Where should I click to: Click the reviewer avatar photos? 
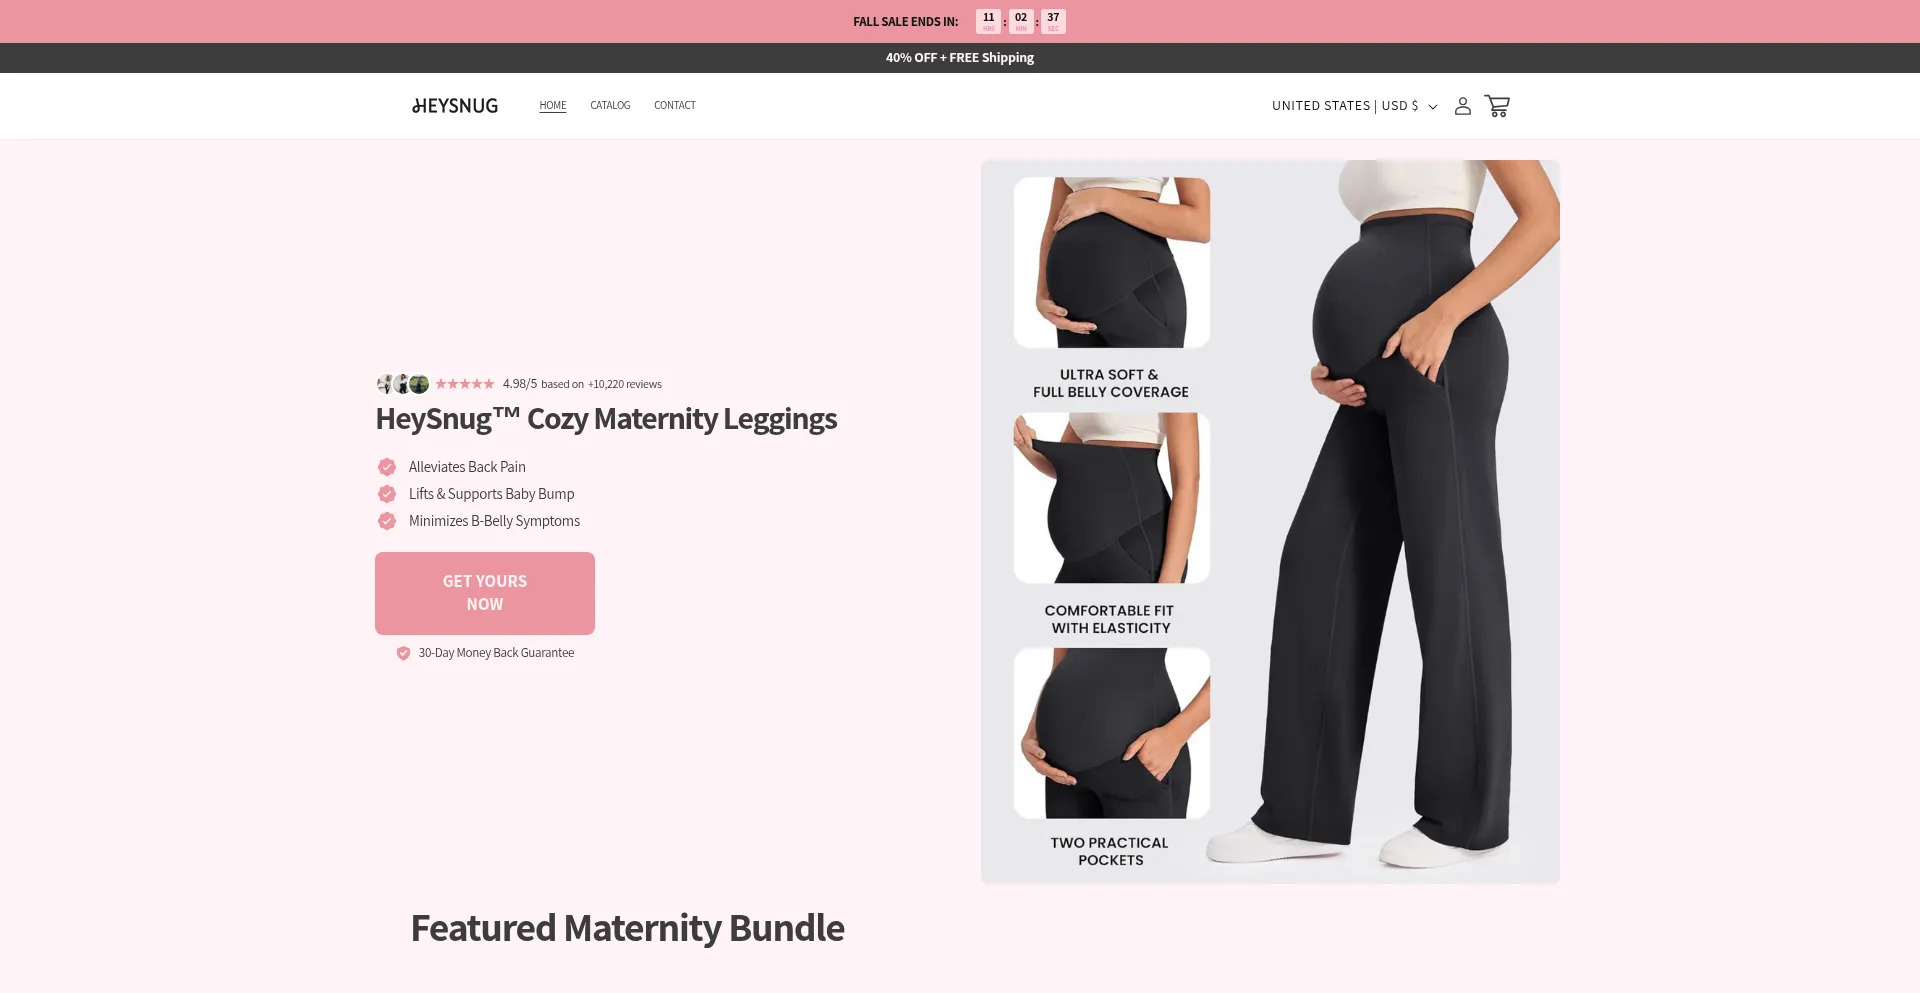[403, 384]
